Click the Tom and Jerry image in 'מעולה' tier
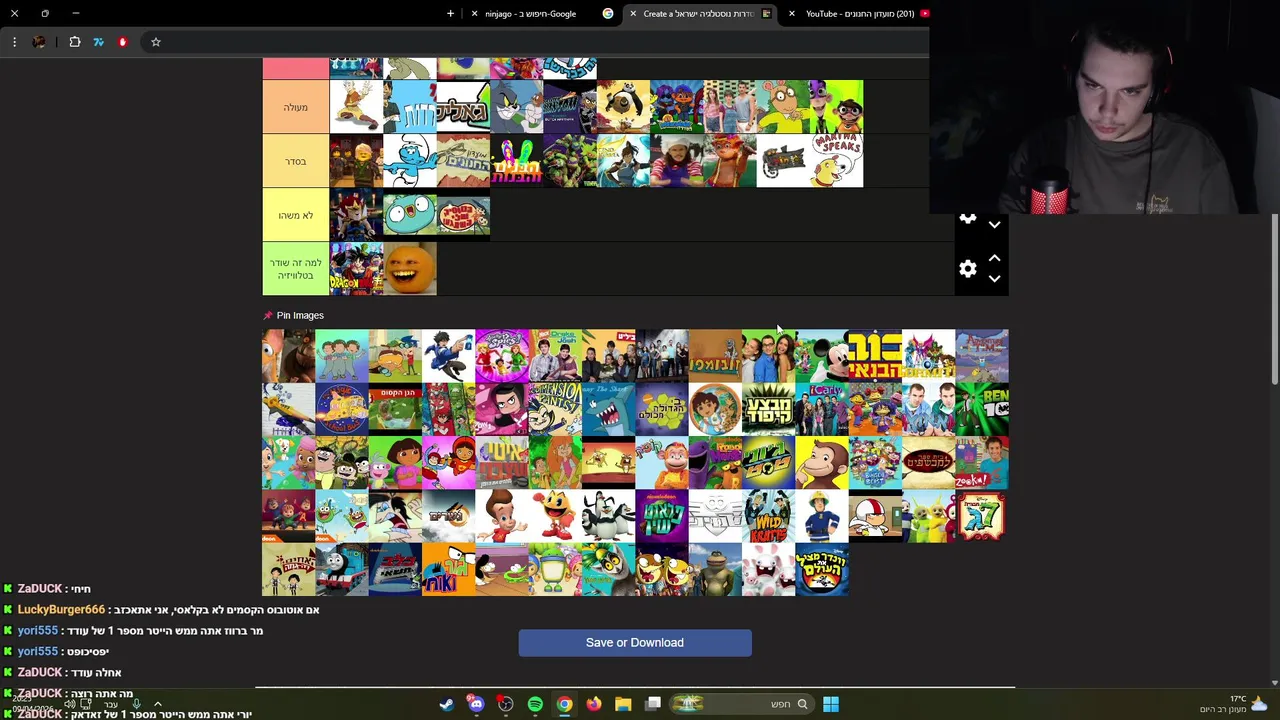Viewport: 1280px width, 720px height. tap(517, 107)
